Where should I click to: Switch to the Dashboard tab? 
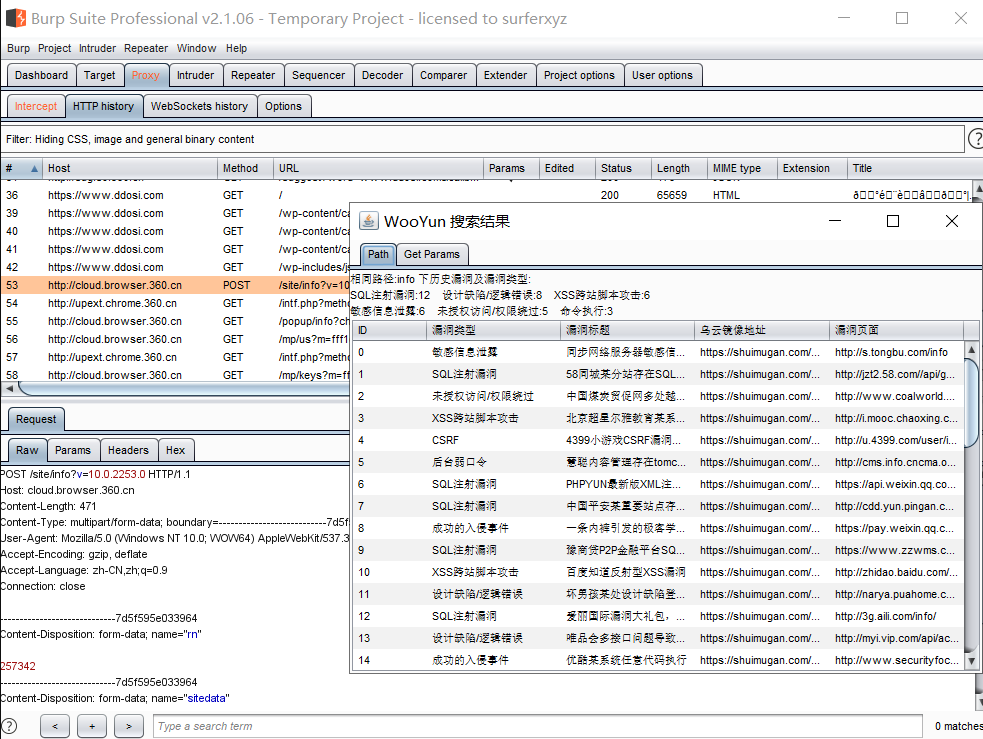click(41, 75)
